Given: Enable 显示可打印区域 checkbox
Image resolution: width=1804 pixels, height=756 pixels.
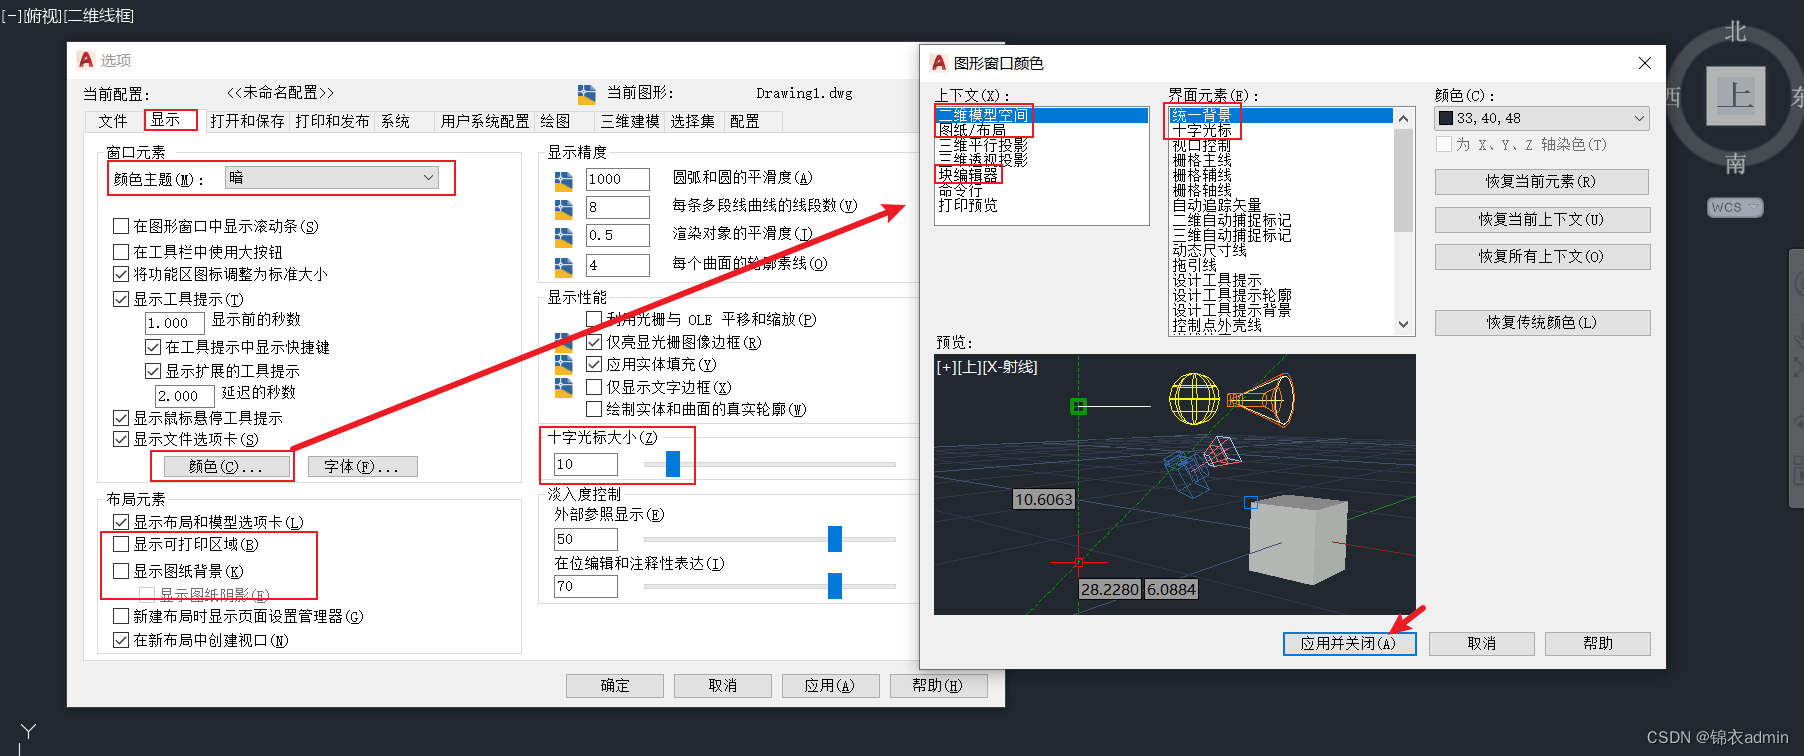Looking at the screenshot, I should coord(121,544).
